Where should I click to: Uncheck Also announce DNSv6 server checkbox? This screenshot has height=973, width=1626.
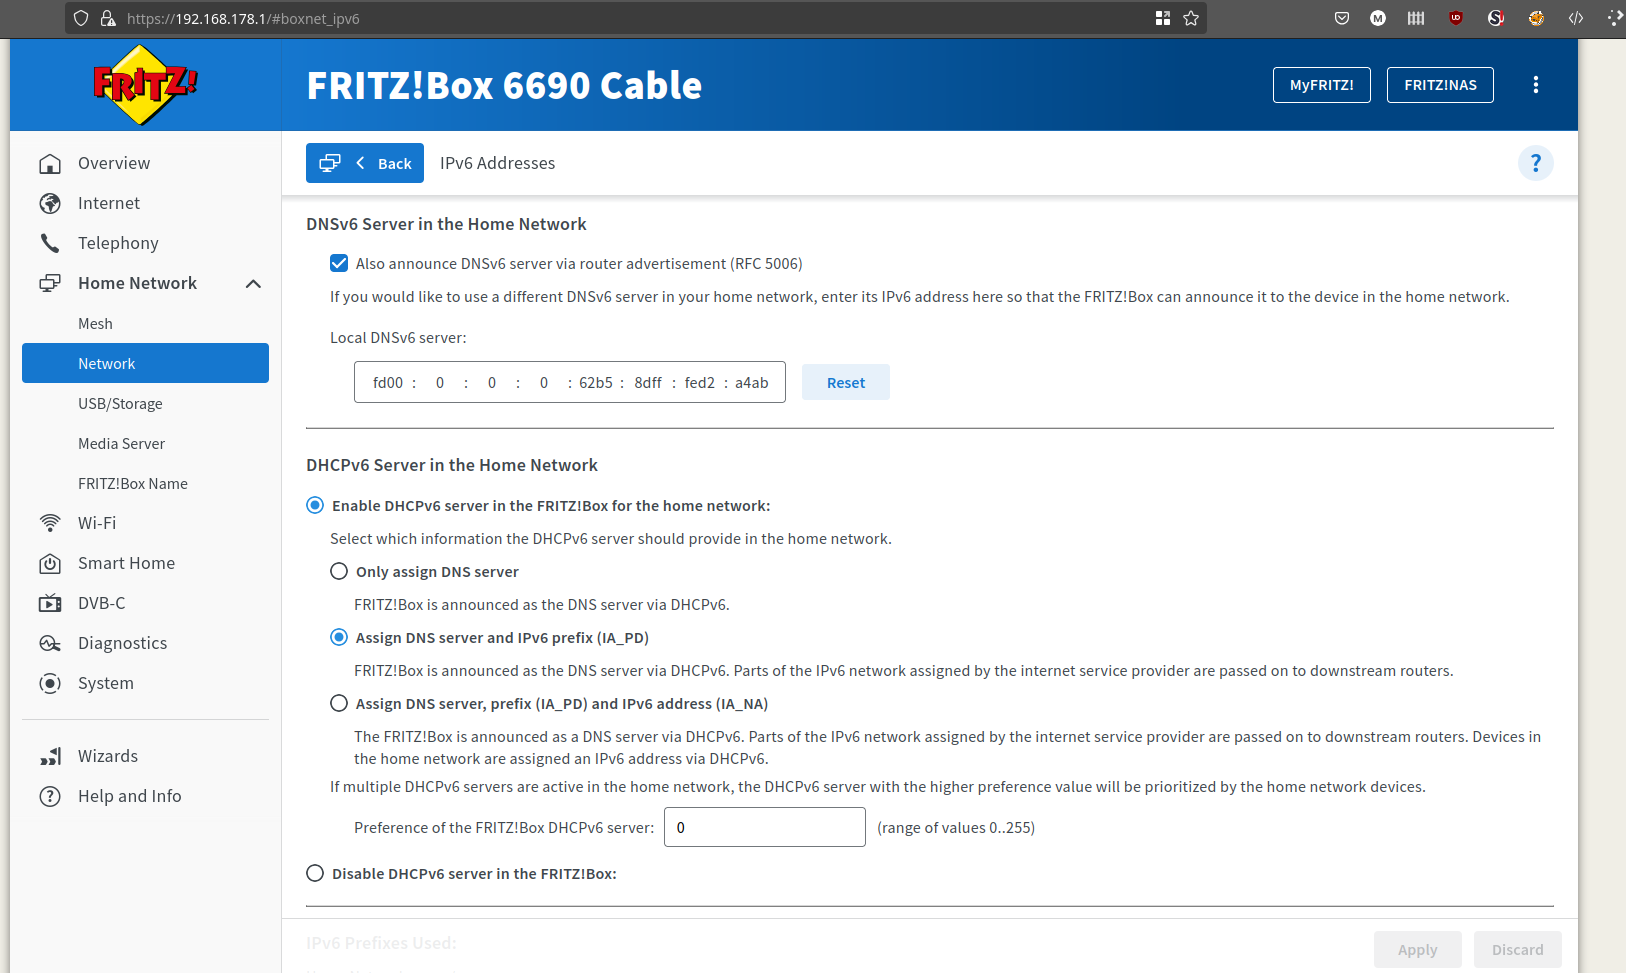339,263
